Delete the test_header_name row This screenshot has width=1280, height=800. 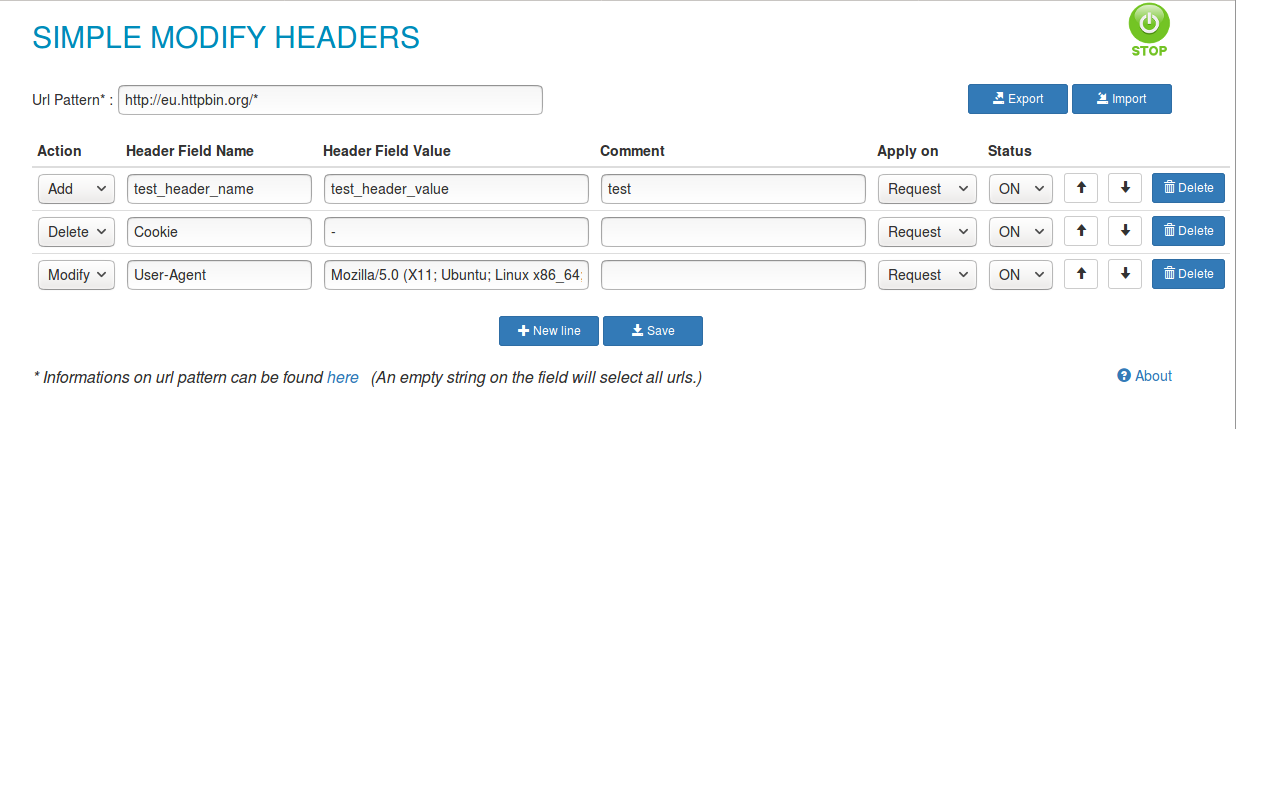pyautogui.click(x=1188, y=188)
